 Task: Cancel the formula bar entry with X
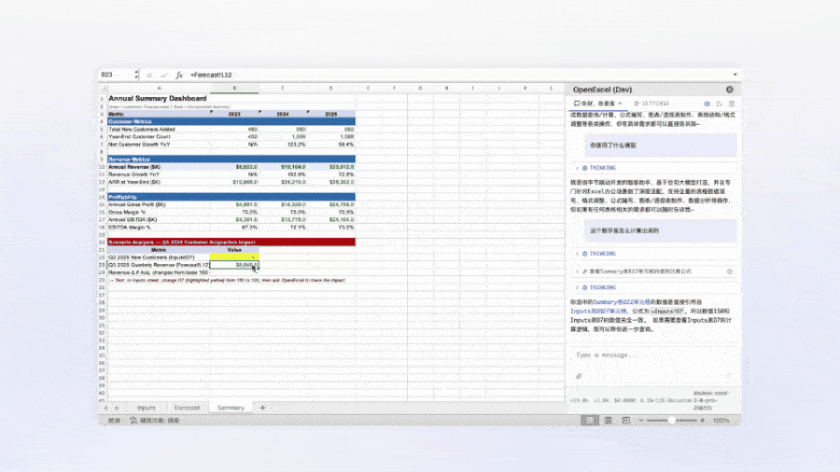pyautogui.click(x=149, y=75)
